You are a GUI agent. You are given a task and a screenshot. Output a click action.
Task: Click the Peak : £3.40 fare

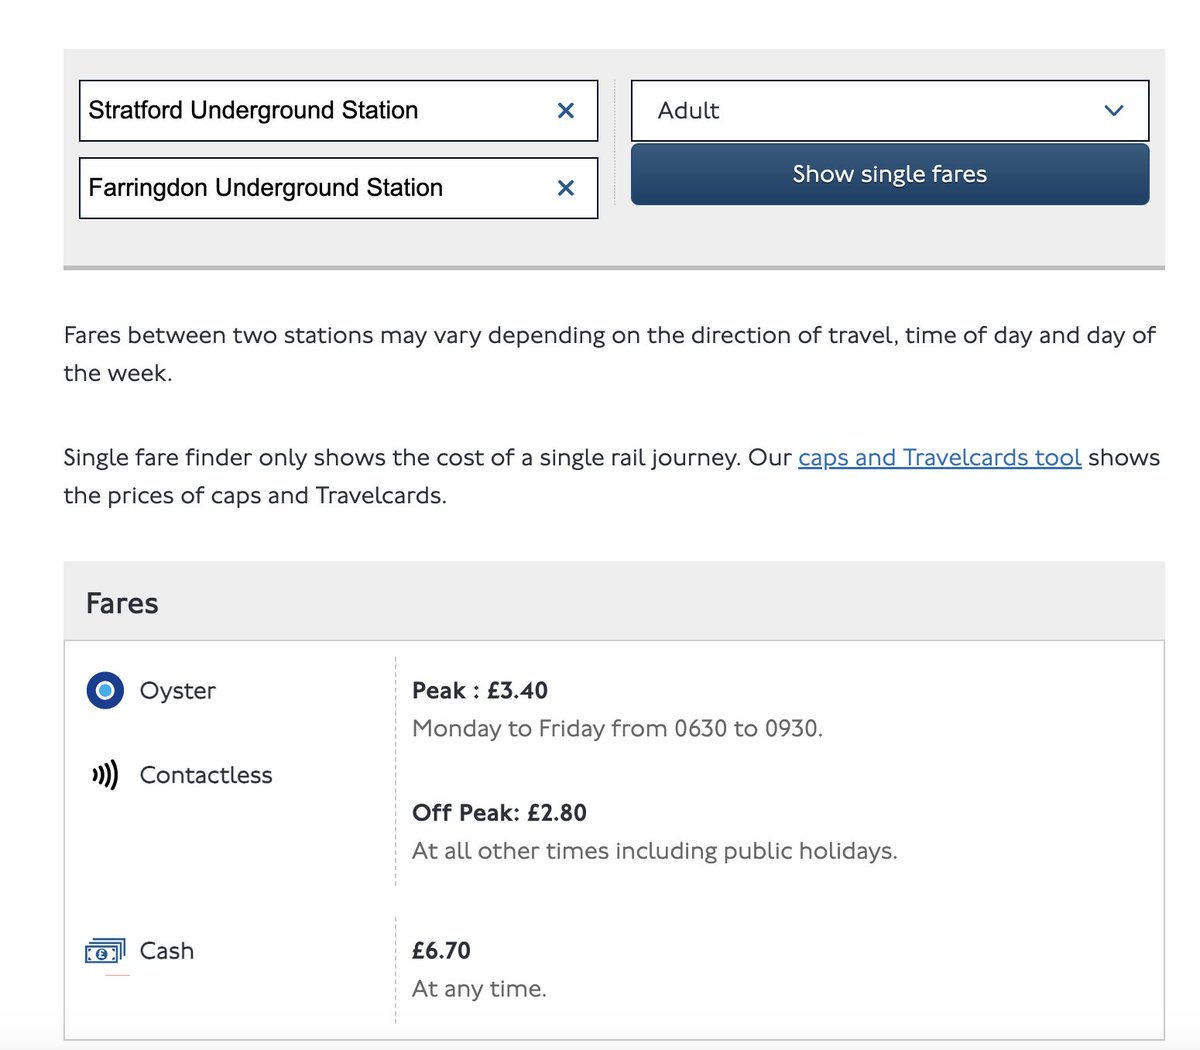click(x=480, y=690)
